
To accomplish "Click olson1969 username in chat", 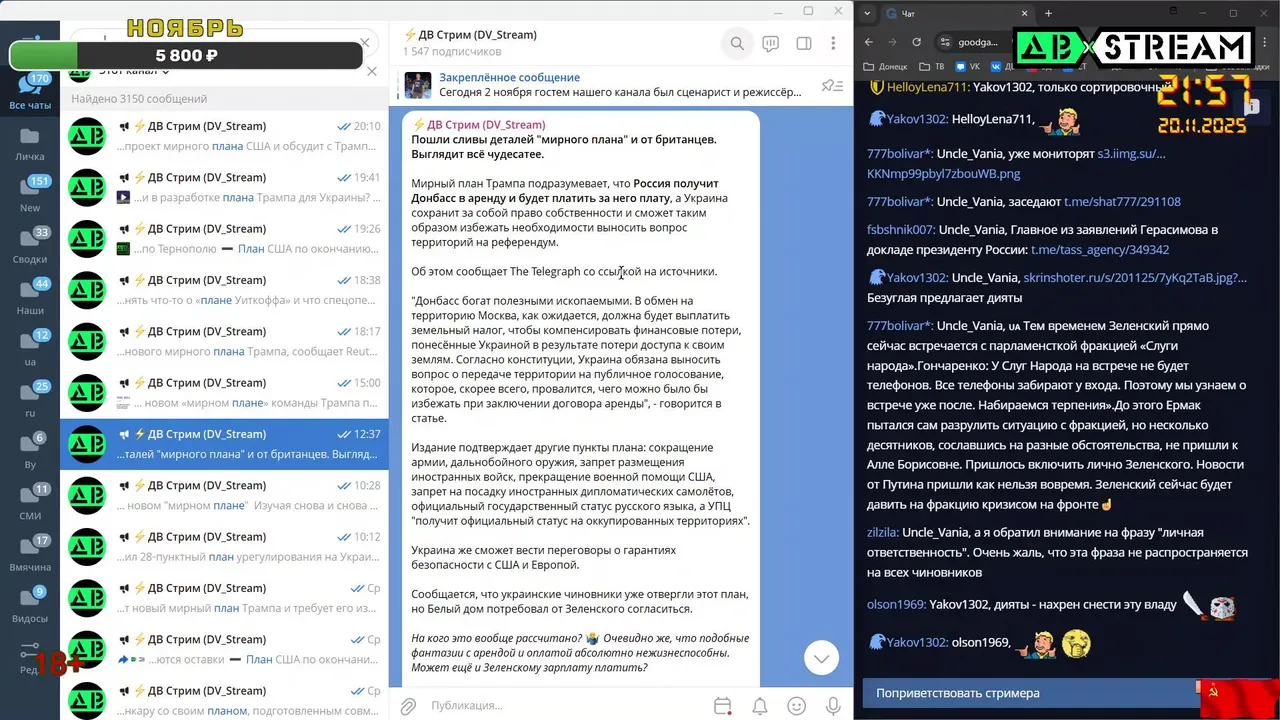I will pos(896,604).
